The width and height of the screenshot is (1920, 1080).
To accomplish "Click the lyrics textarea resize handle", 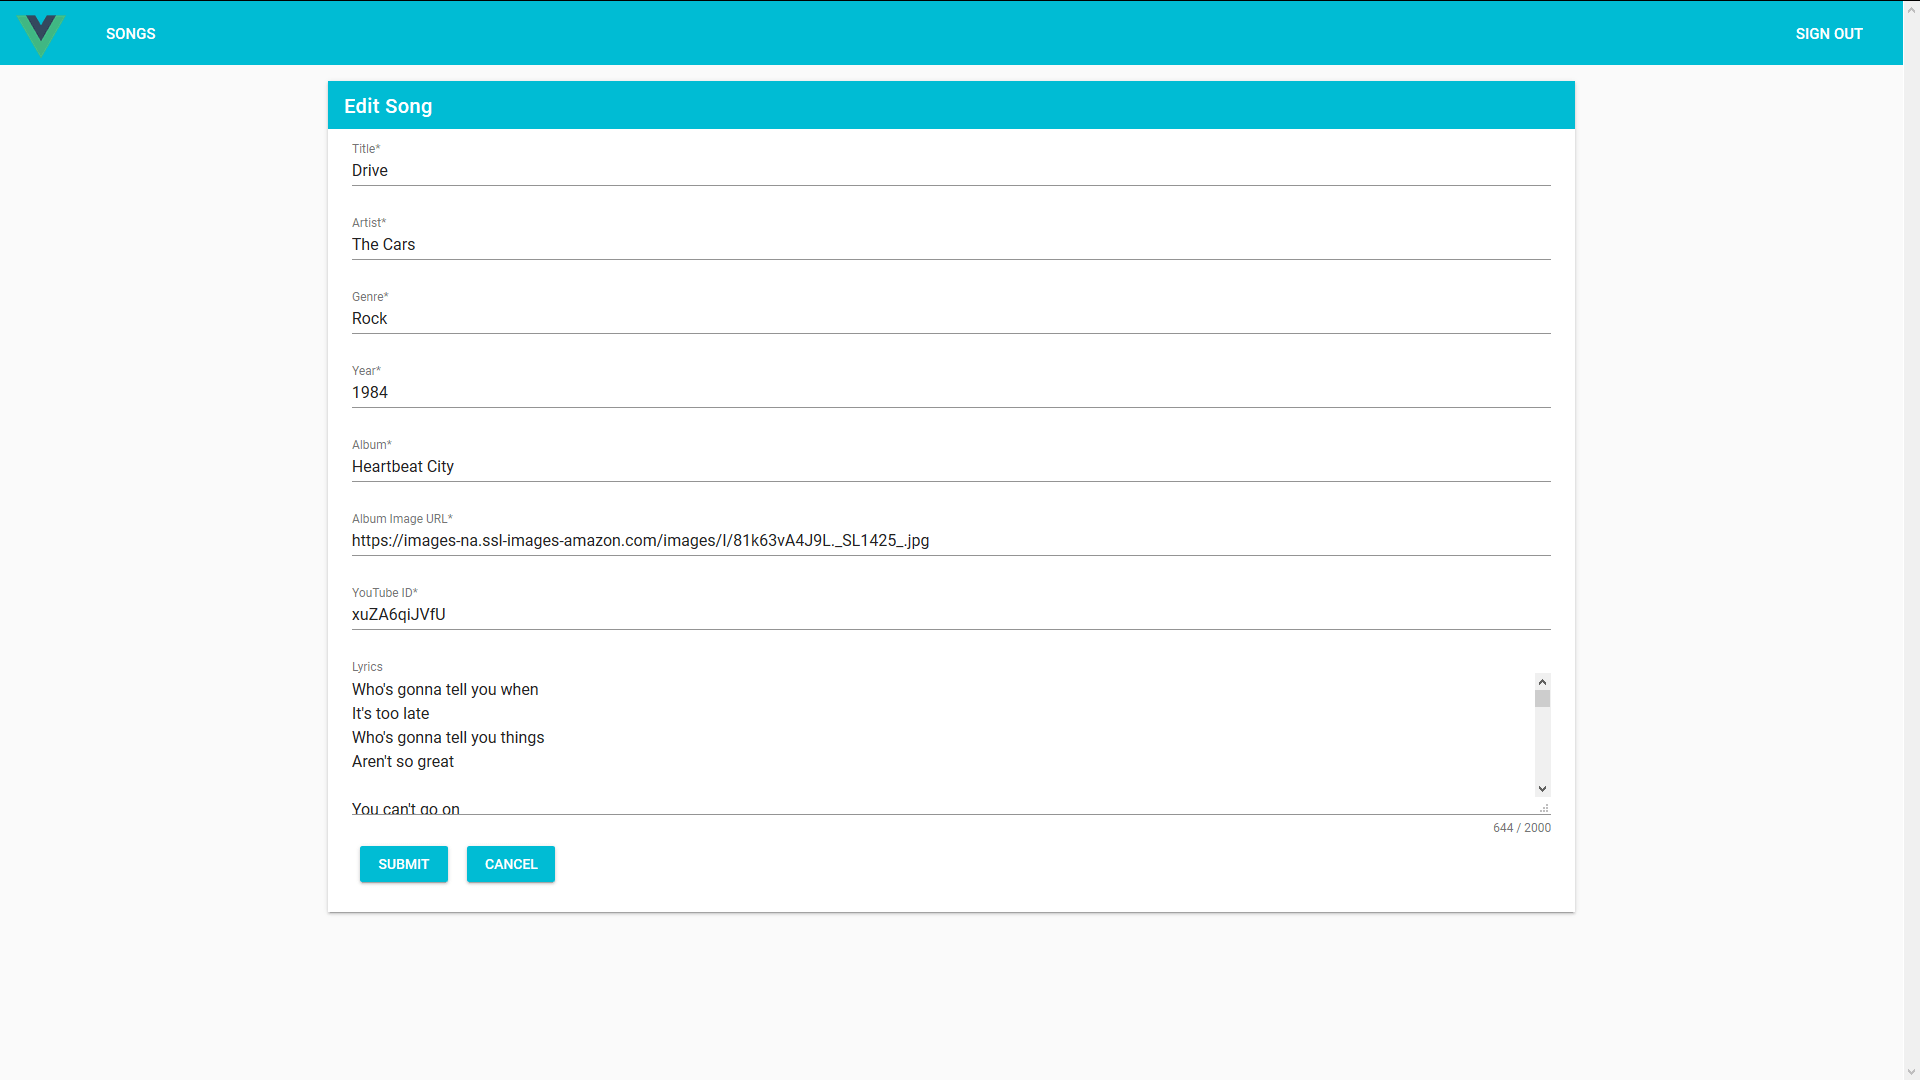I will click(1544, 808).
